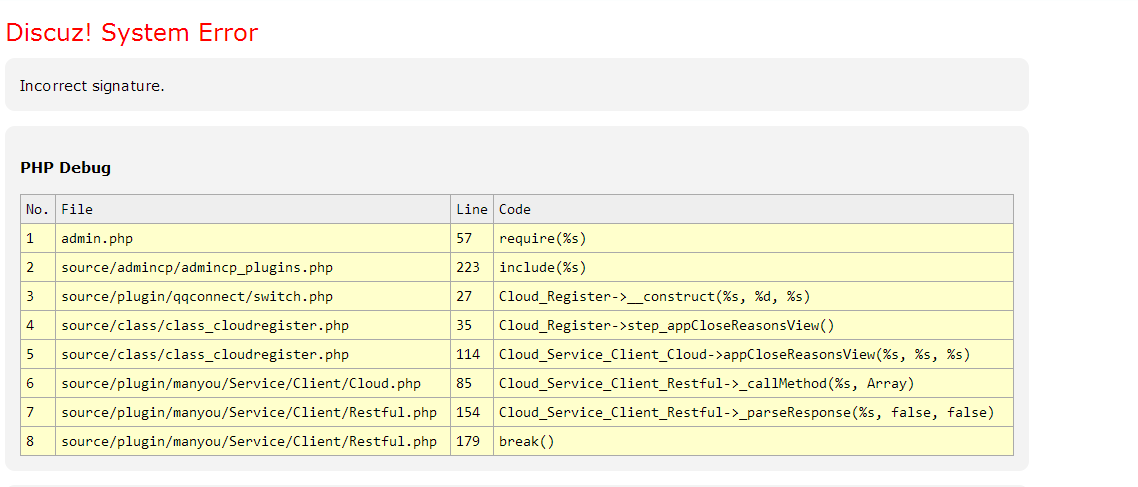Image resolution: width=1138 pixels, height=487 pixels.
Task: Select source/plugin/qqconnect/switch.php file cell
Action: [x=253, y=296]
